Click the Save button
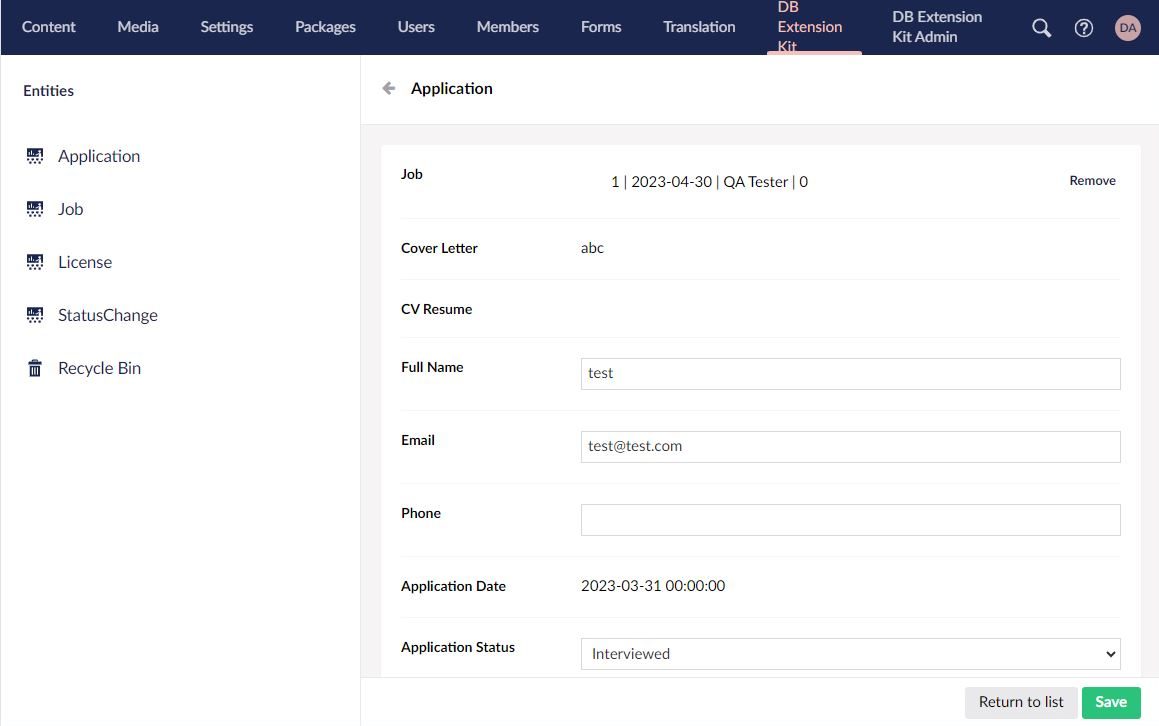1159x726 pixels. (x=1110, y=702)
